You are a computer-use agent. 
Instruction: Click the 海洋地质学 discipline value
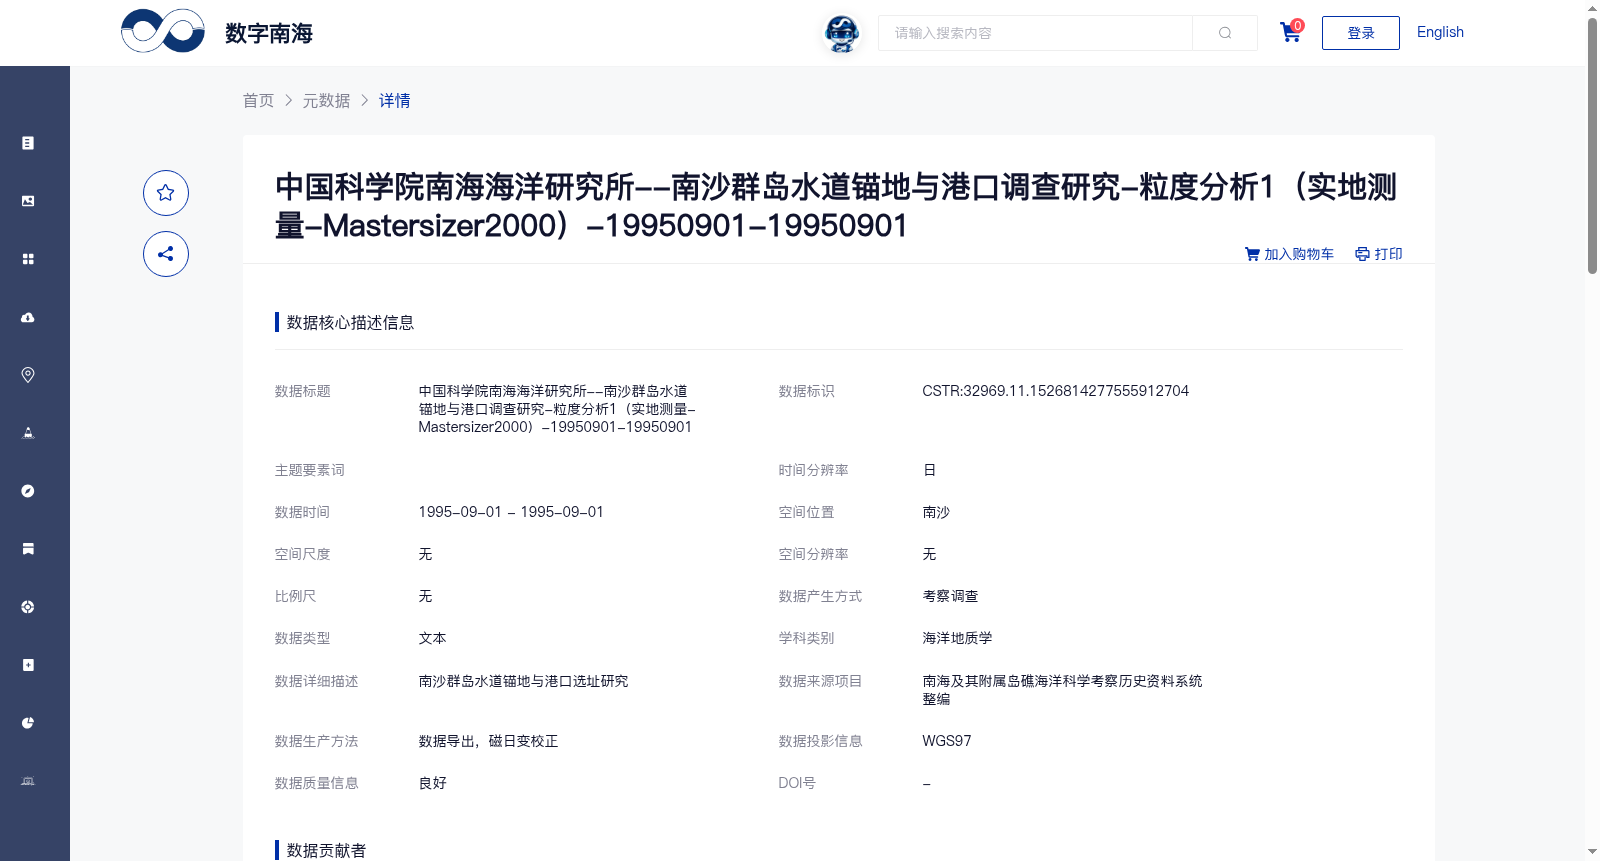pos(957,638)
